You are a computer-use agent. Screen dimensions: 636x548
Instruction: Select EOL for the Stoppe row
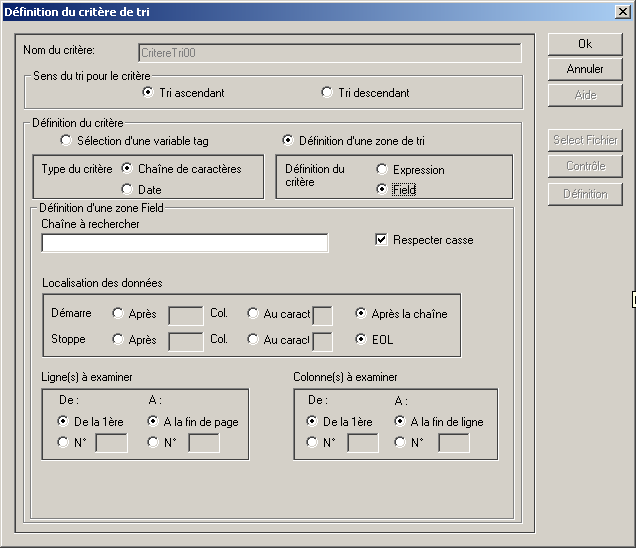361,340
